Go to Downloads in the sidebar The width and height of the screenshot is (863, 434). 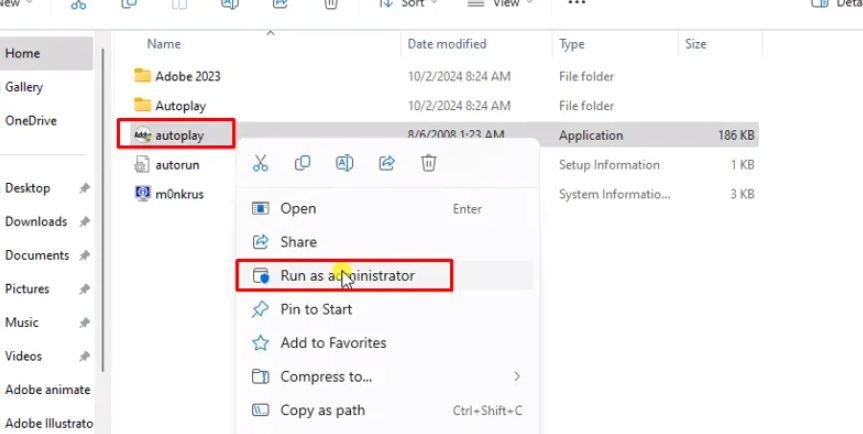point(36,222)
